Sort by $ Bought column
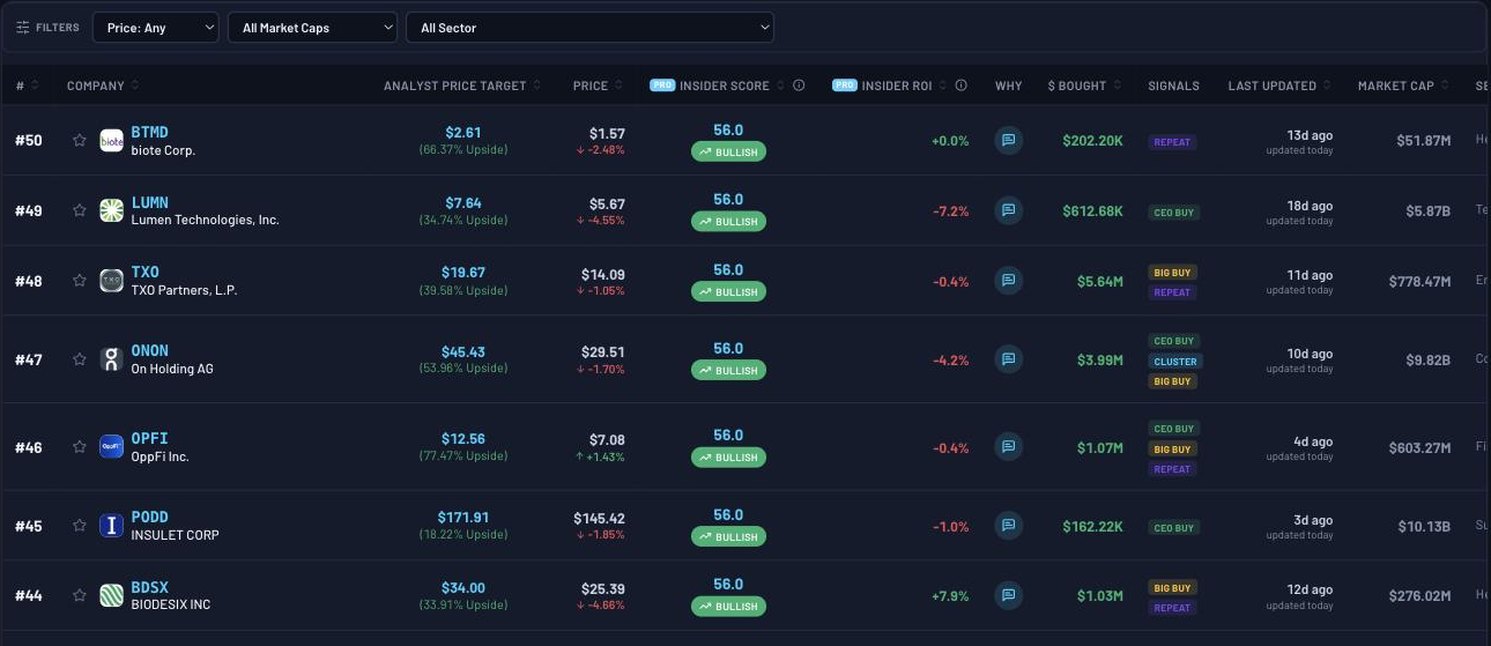Viewport: 1491px width, 646px height. pyautogui.click(x=1084, y=85)
